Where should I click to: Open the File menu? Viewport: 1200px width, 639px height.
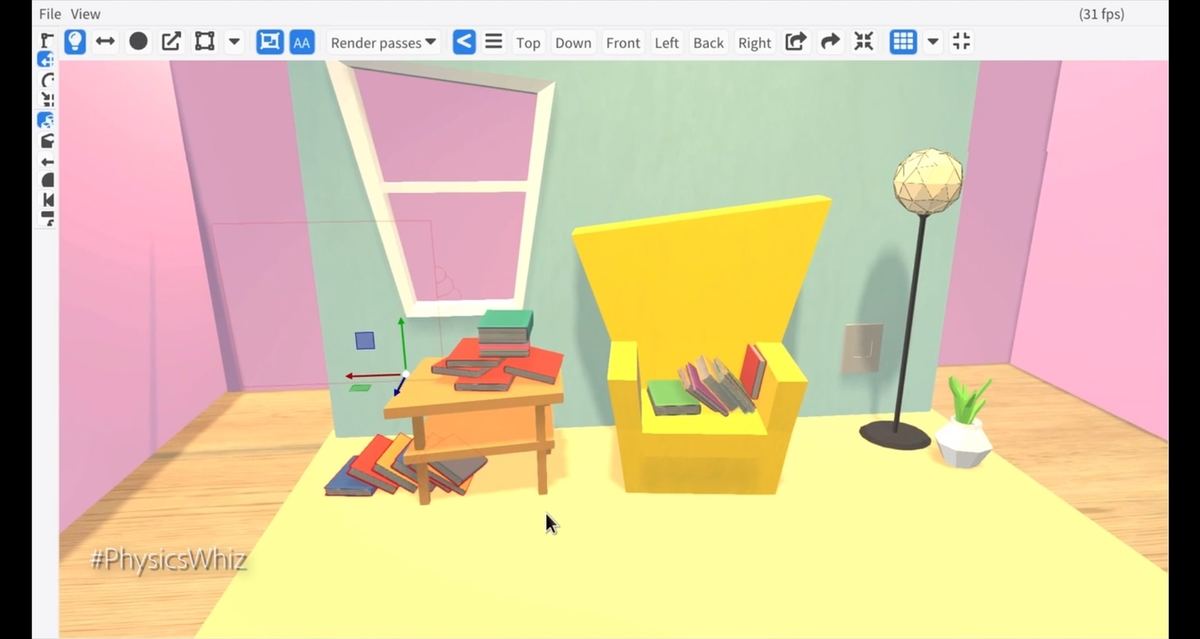point(50,14)
